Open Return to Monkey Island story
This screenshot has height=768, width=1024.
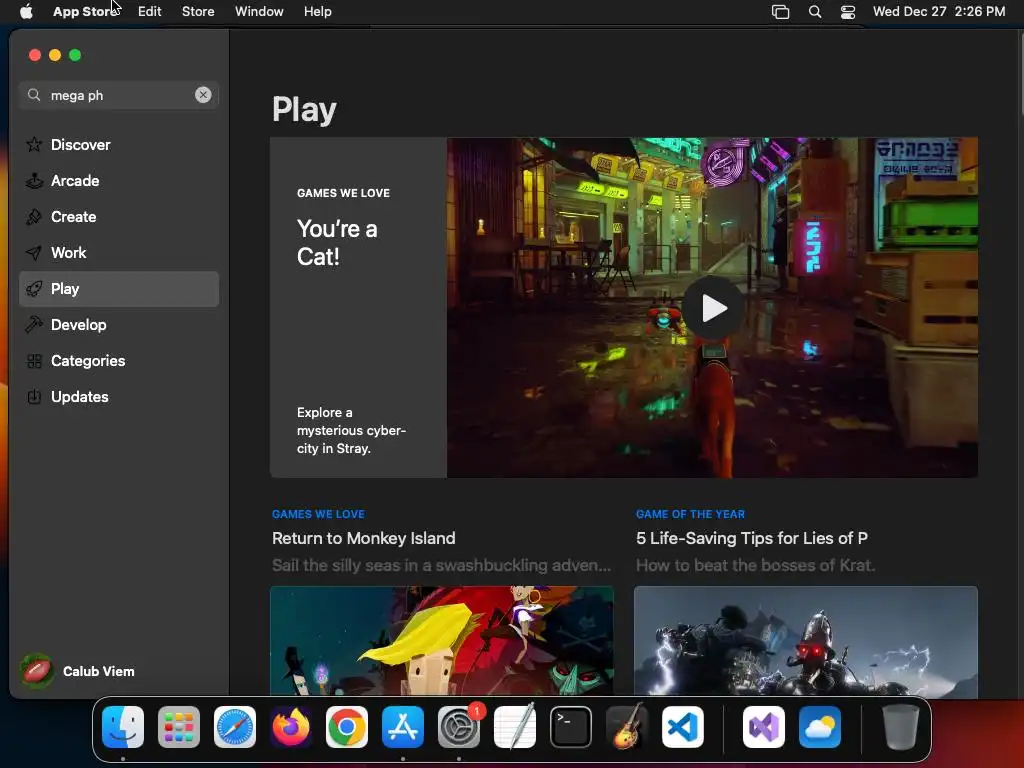click(364, 538)
